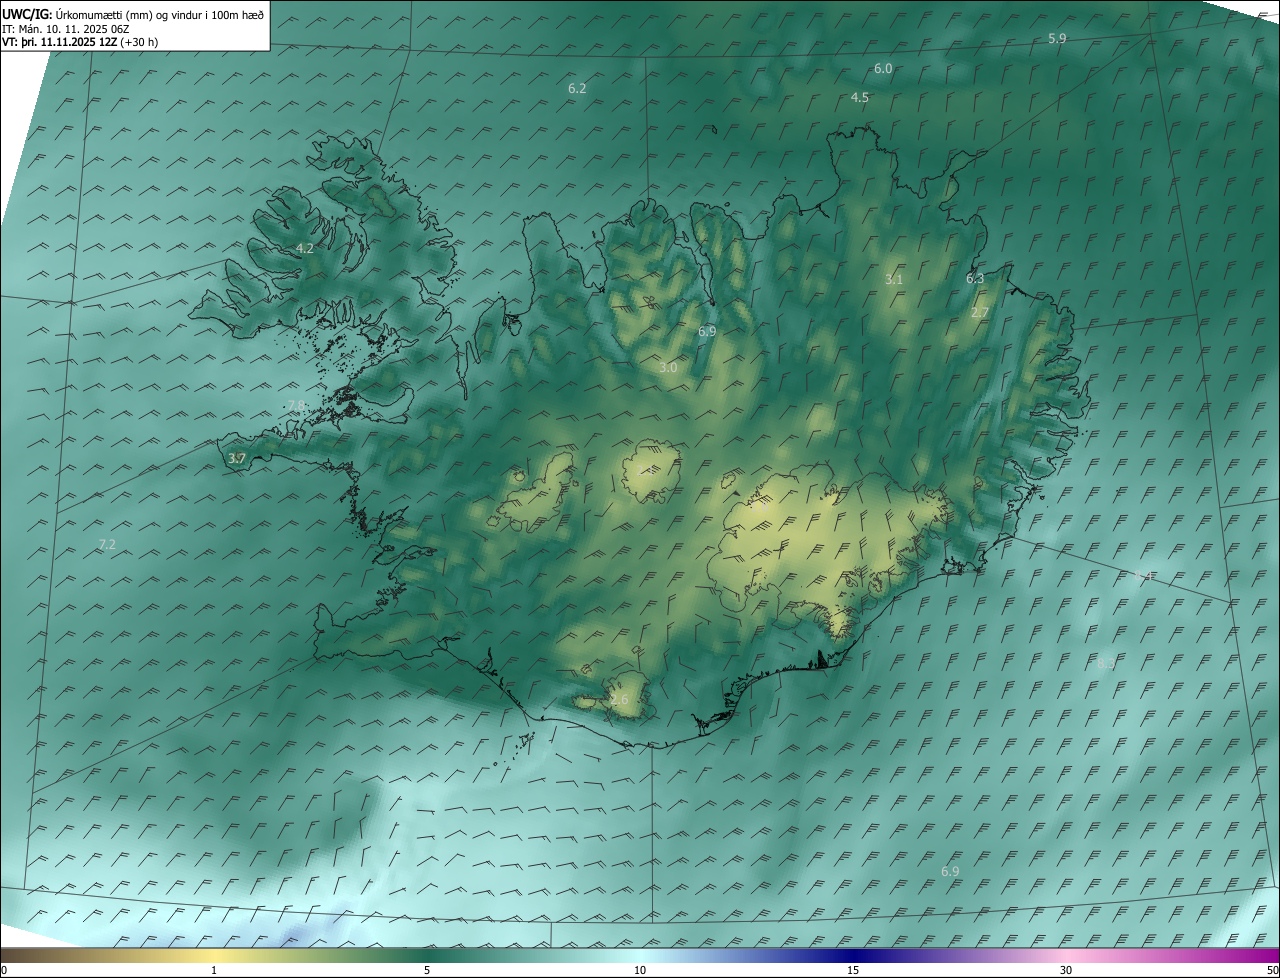Viewport: 1280px width, 978px height.
Task: Click the 4.2 label on the Westfjords
Action: coord(305,248)
